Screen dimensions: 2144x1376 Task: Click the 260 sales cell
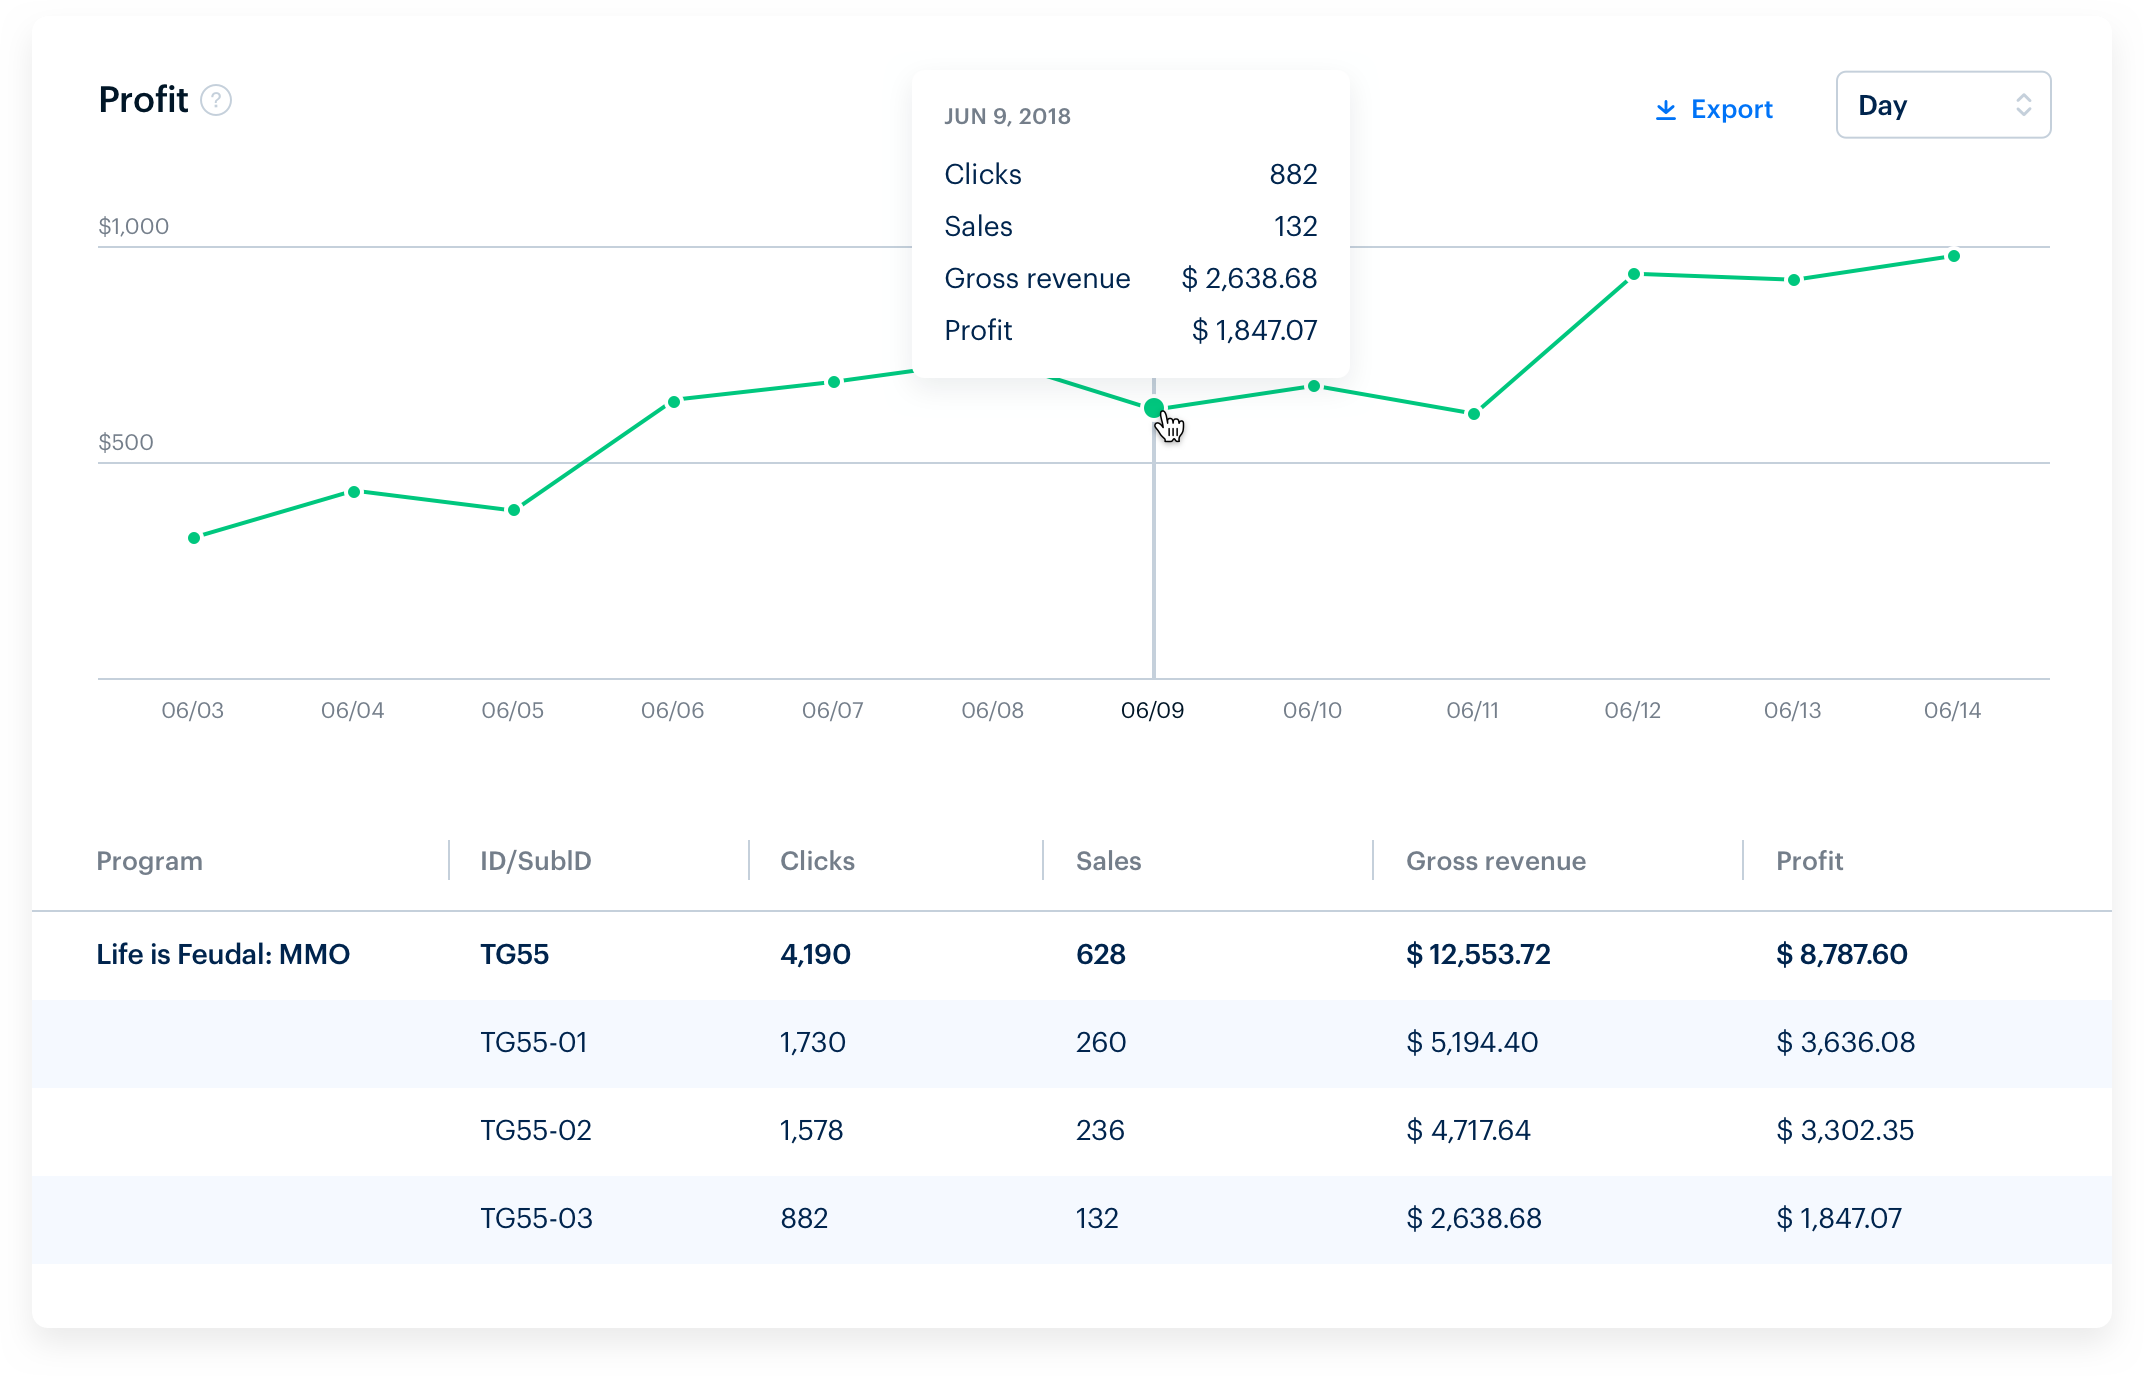click(1101, 1042)
